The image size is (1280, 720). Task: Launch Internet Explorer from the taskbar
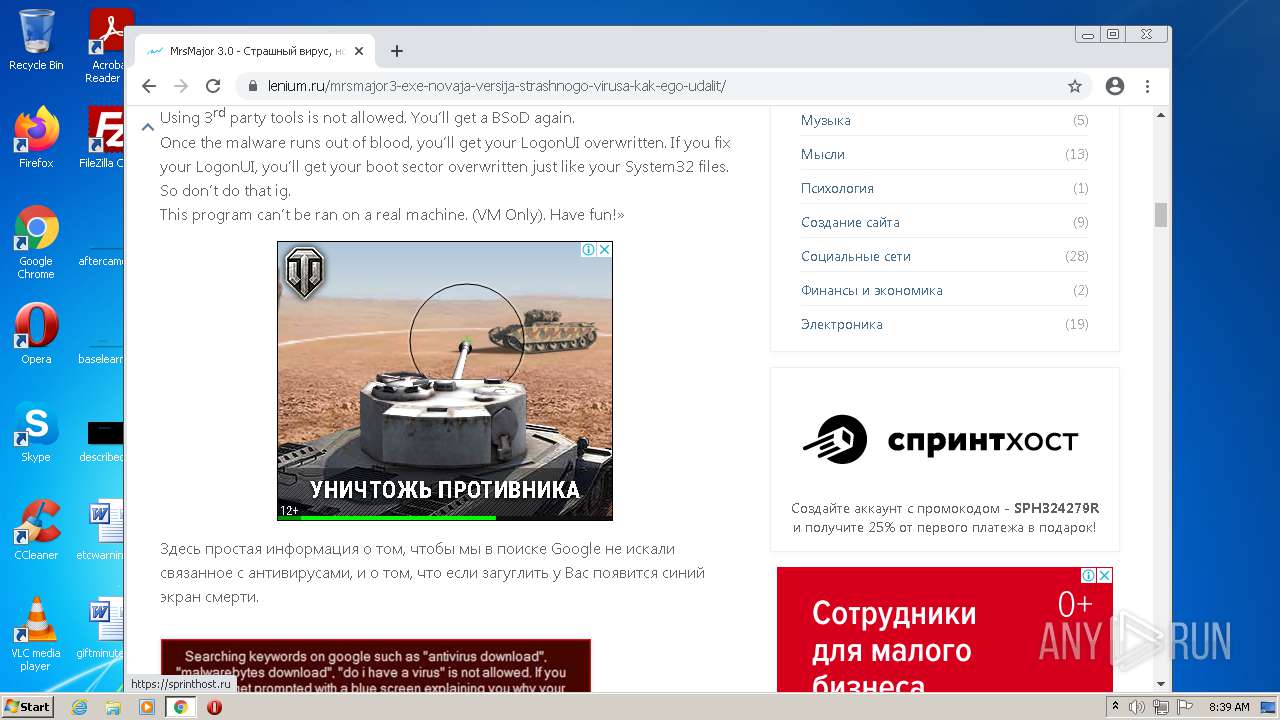(x=79, y=707)
